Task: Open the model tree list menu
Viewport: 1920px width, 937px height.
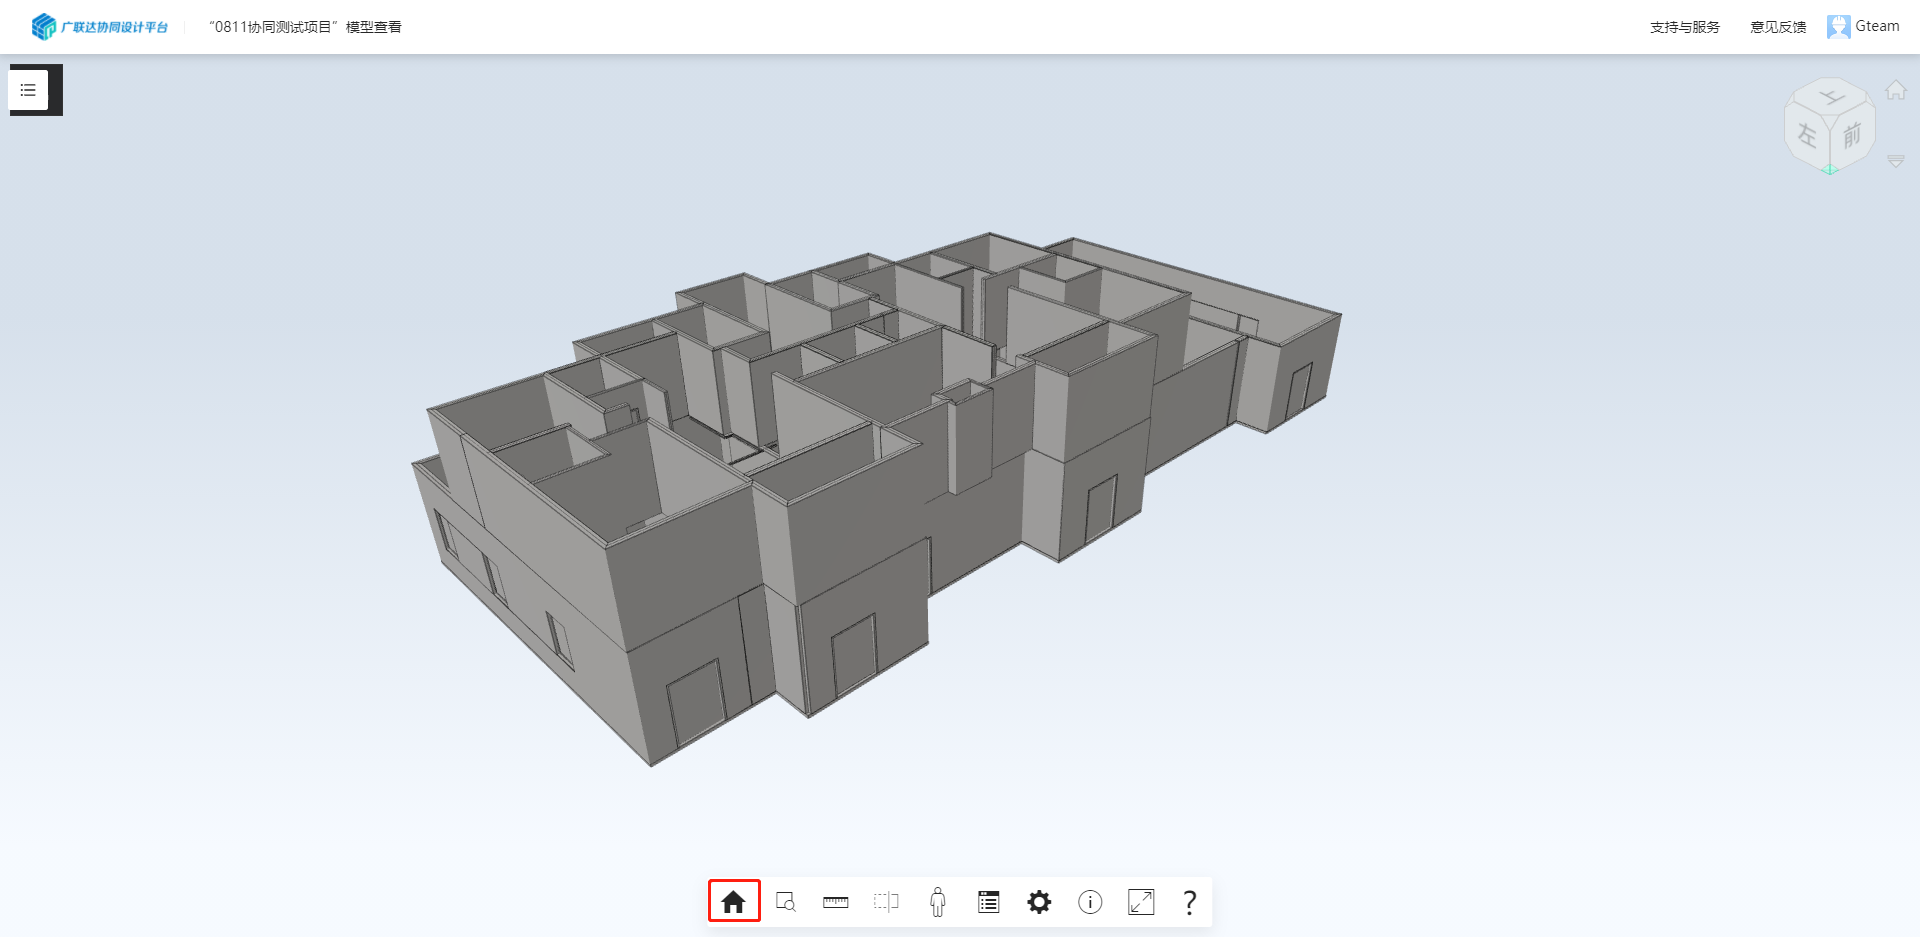Action: point(29,90)
